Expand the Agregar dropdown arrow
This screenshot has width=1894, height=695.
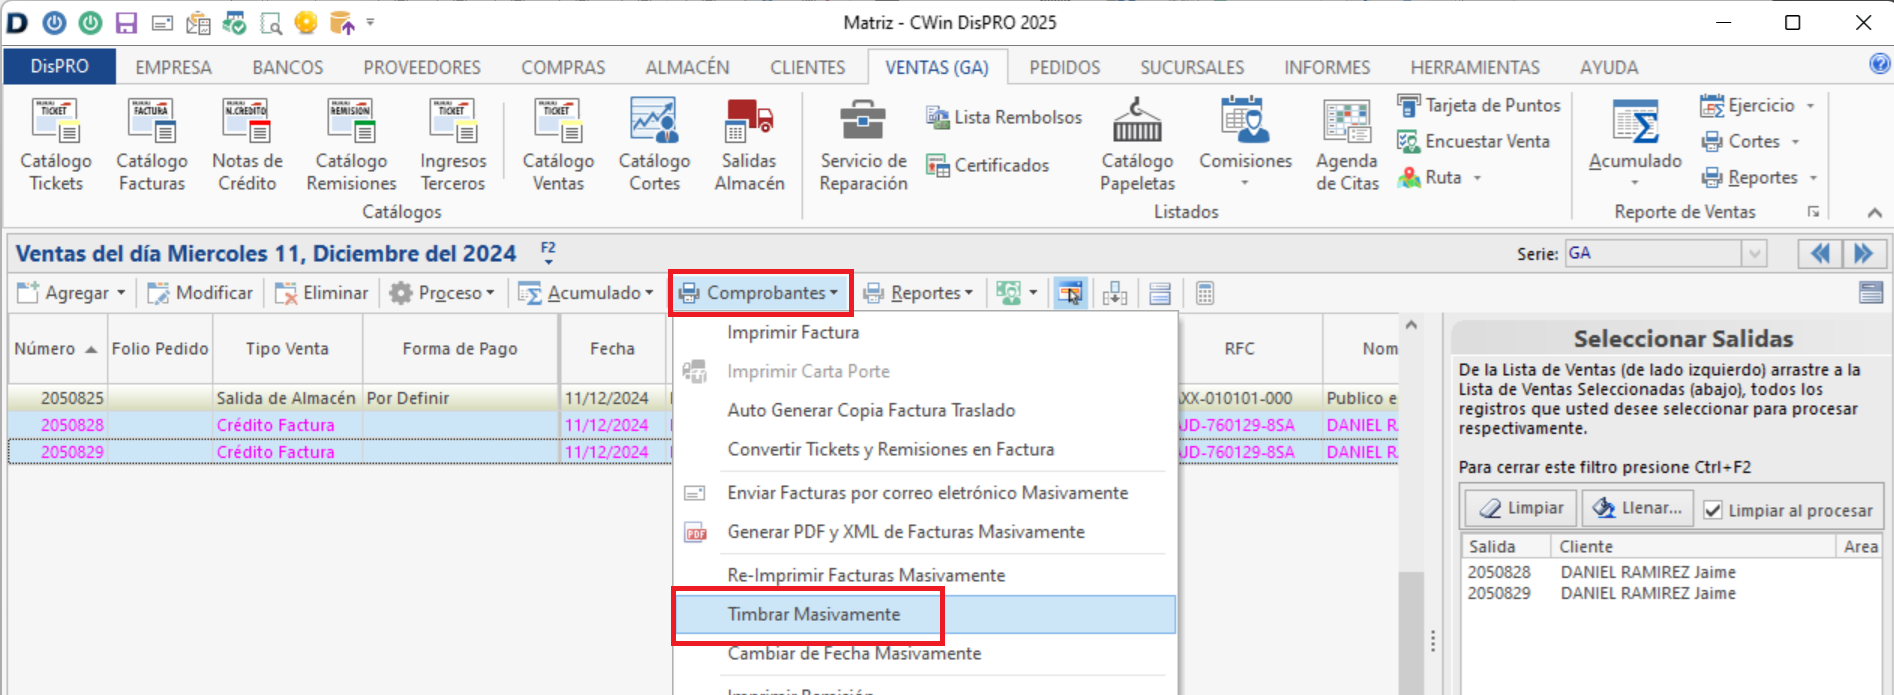pyautogui.click(x=121, y=293)
